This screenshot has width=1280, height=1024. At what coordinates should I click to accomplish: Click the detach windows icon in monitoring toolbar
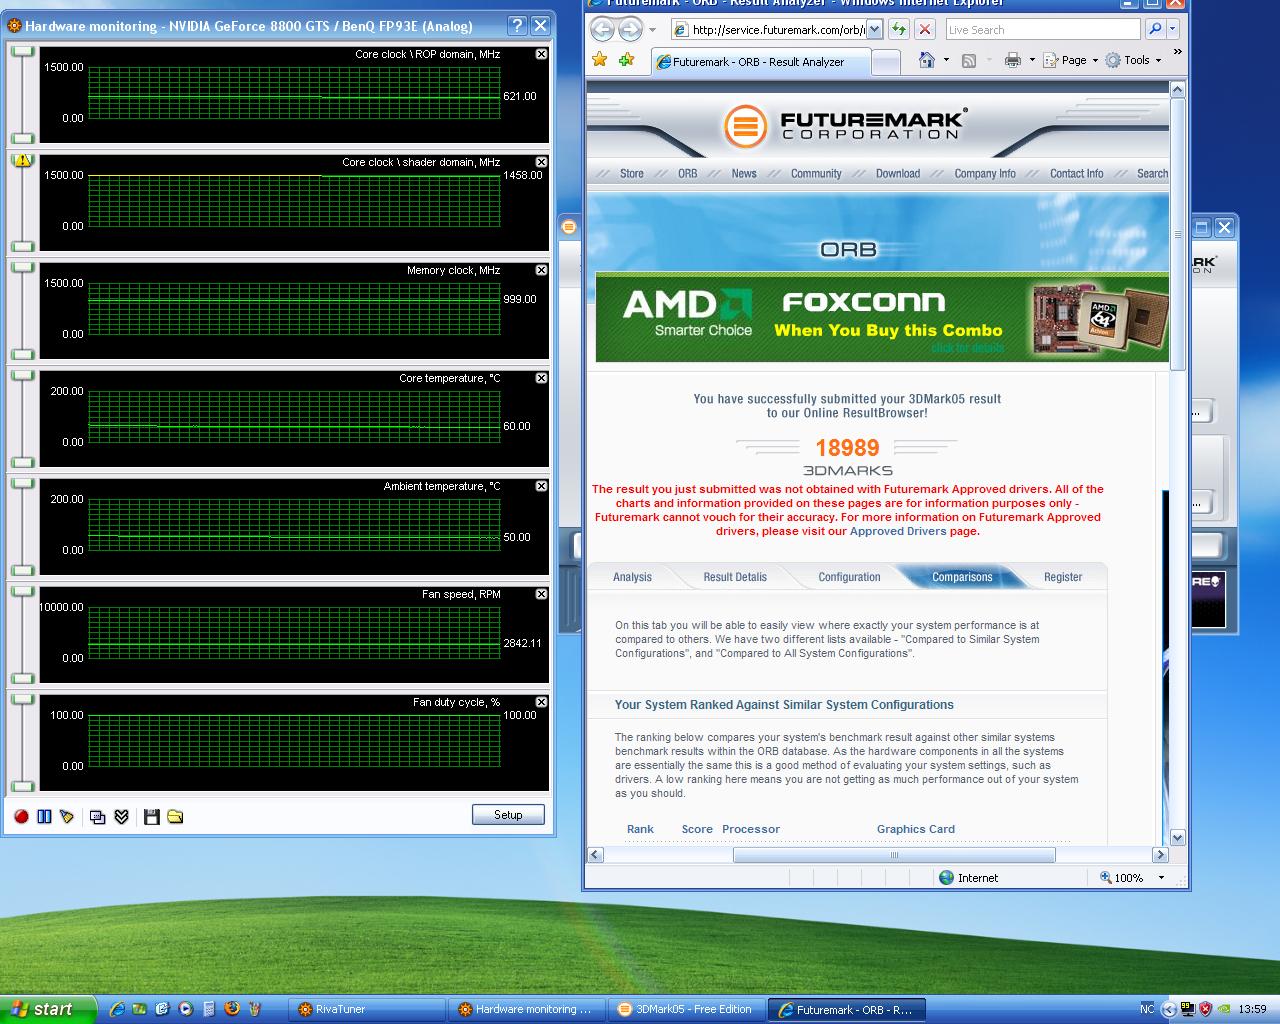[x=98, y=817]
